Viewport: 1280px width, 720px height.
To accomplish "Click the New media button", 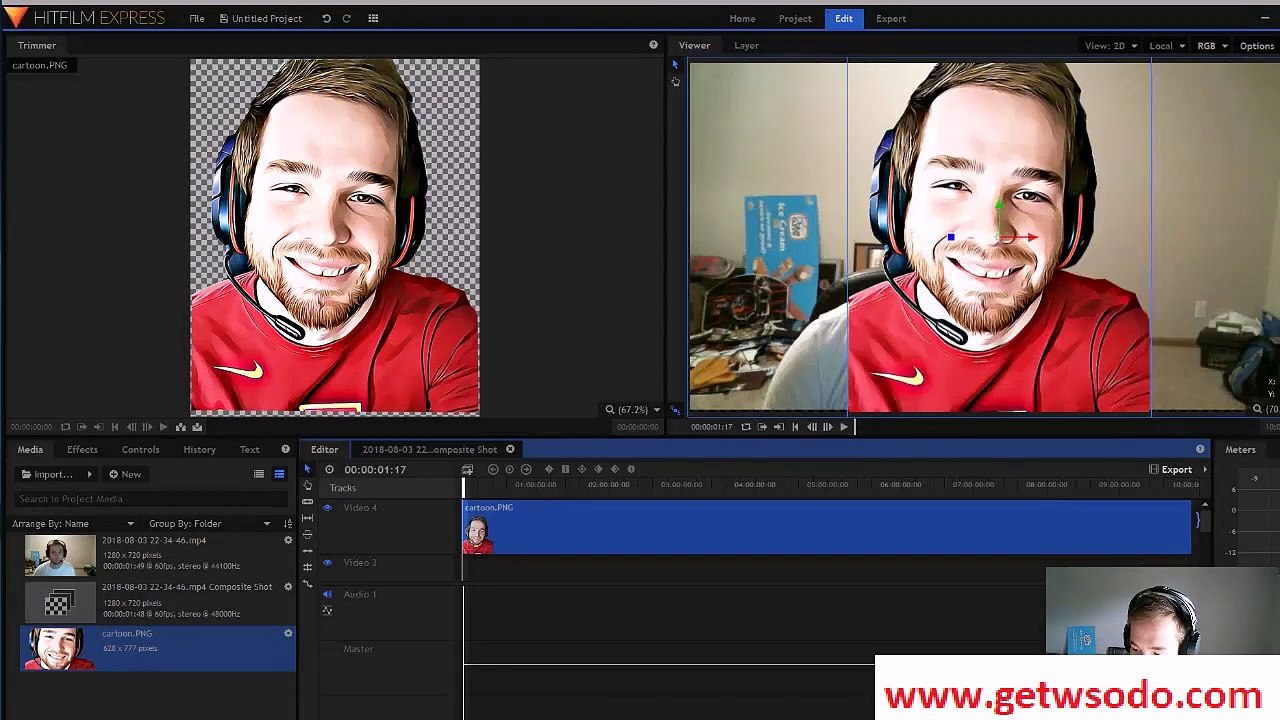I will [x=125, y=474].
